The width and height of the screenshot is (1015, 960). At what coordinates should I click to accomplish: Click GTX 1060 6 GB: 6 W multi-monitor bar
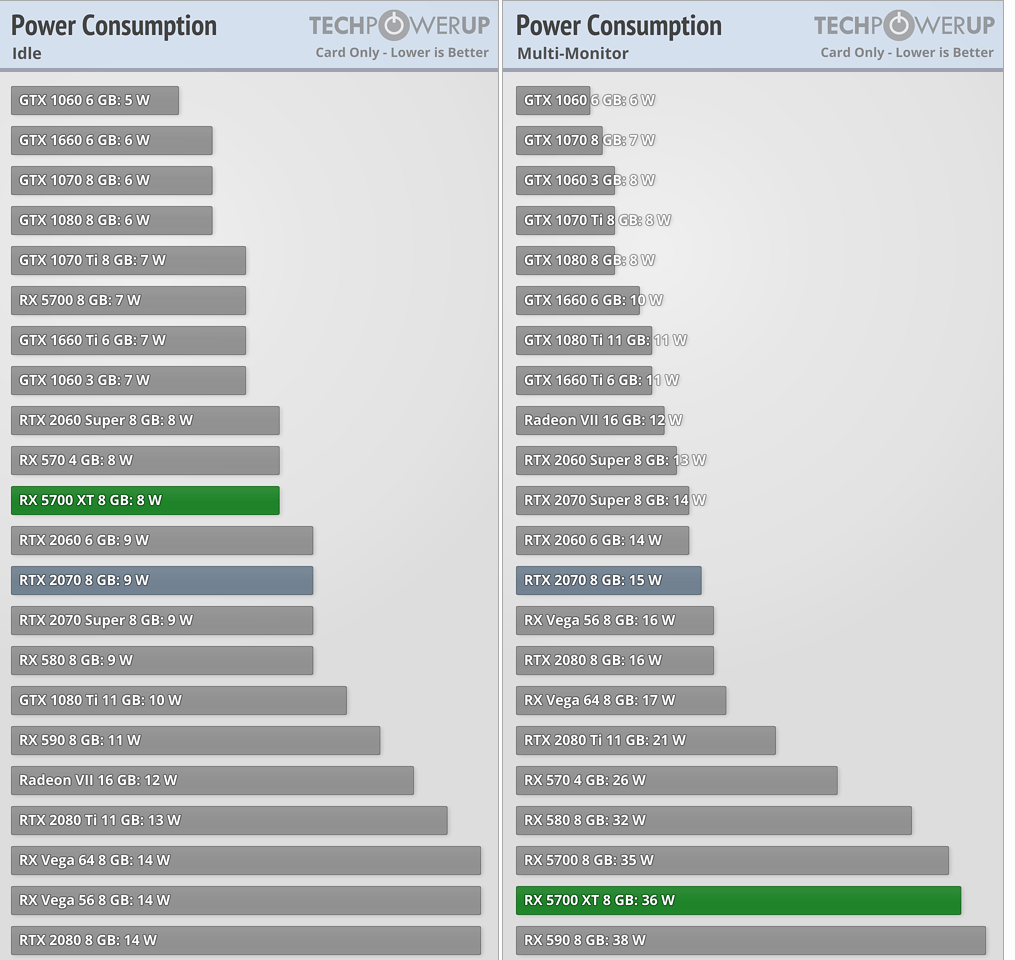pyautogui.click(x=553, y=100)
